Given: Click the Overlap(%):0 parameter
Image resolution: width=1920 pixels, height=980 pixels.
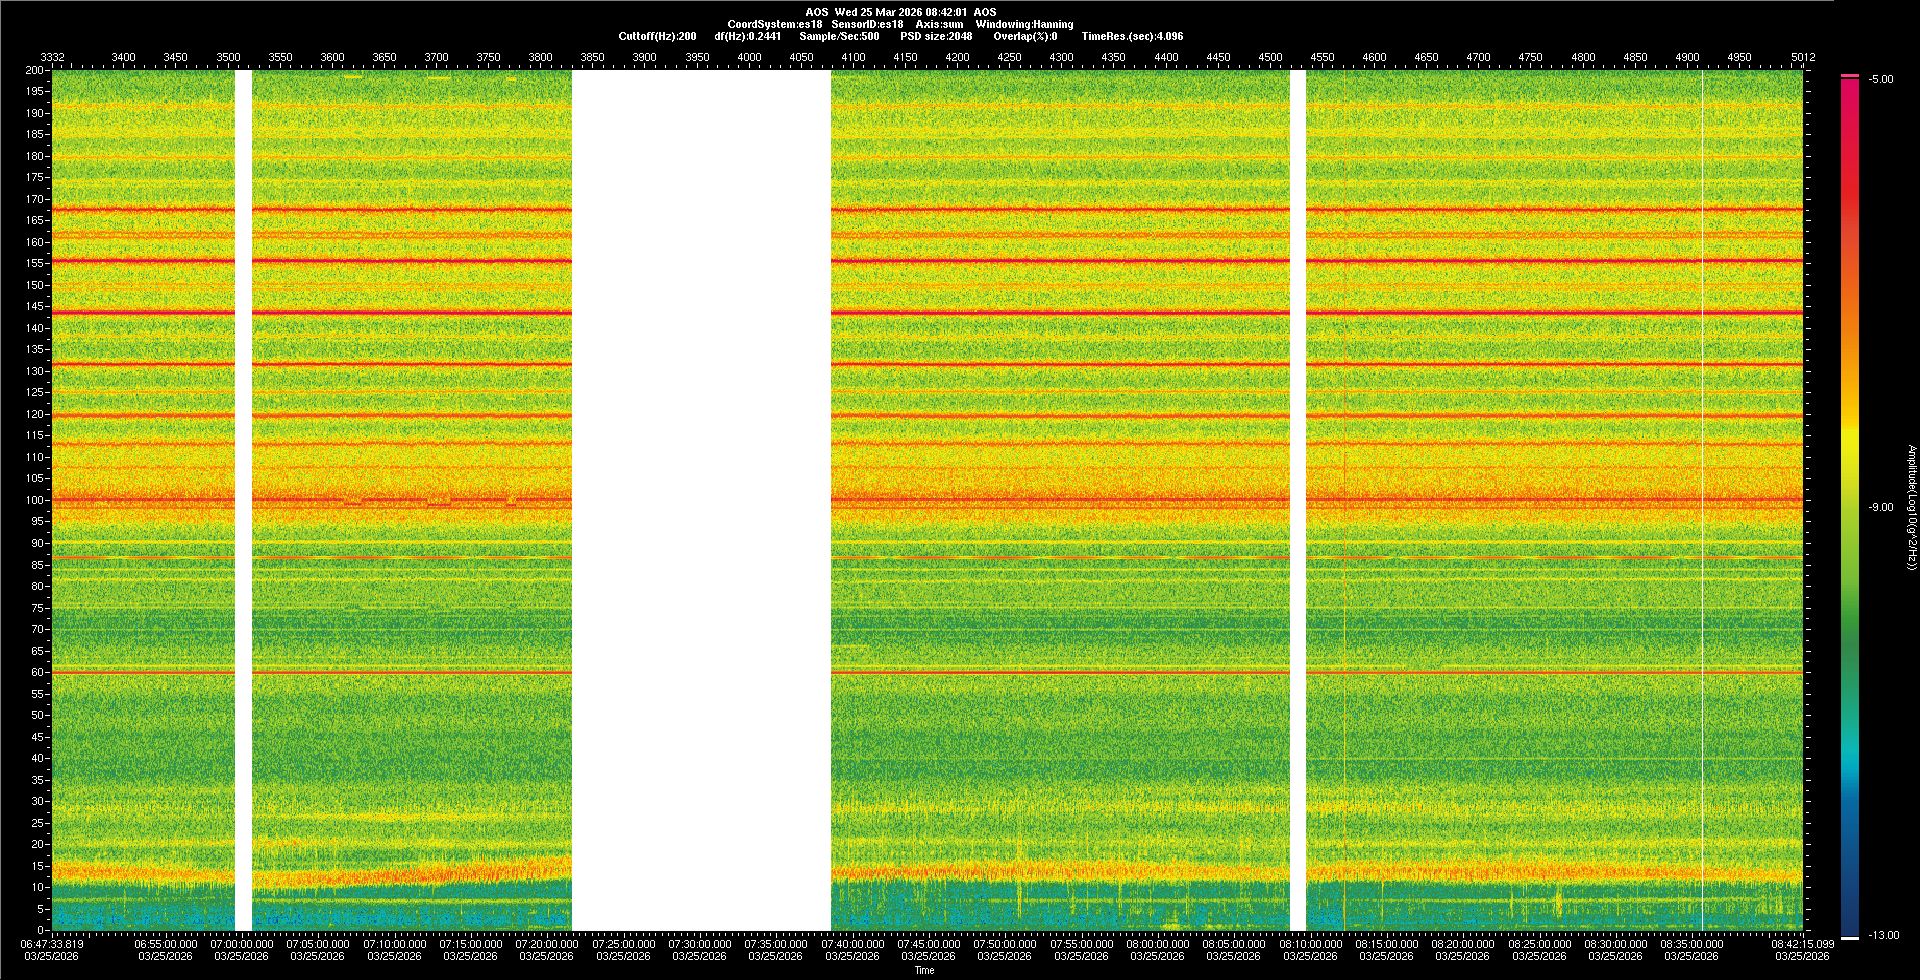Looking at the screenshot, I should 1025,36.
